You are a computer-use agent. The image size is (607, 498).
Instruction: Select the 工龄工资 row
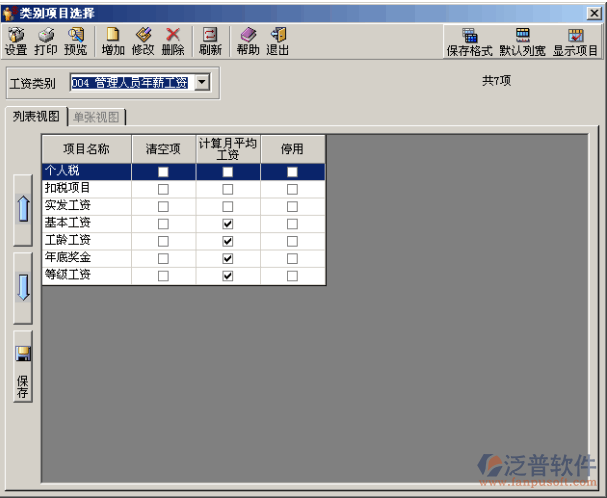point(183,241)
